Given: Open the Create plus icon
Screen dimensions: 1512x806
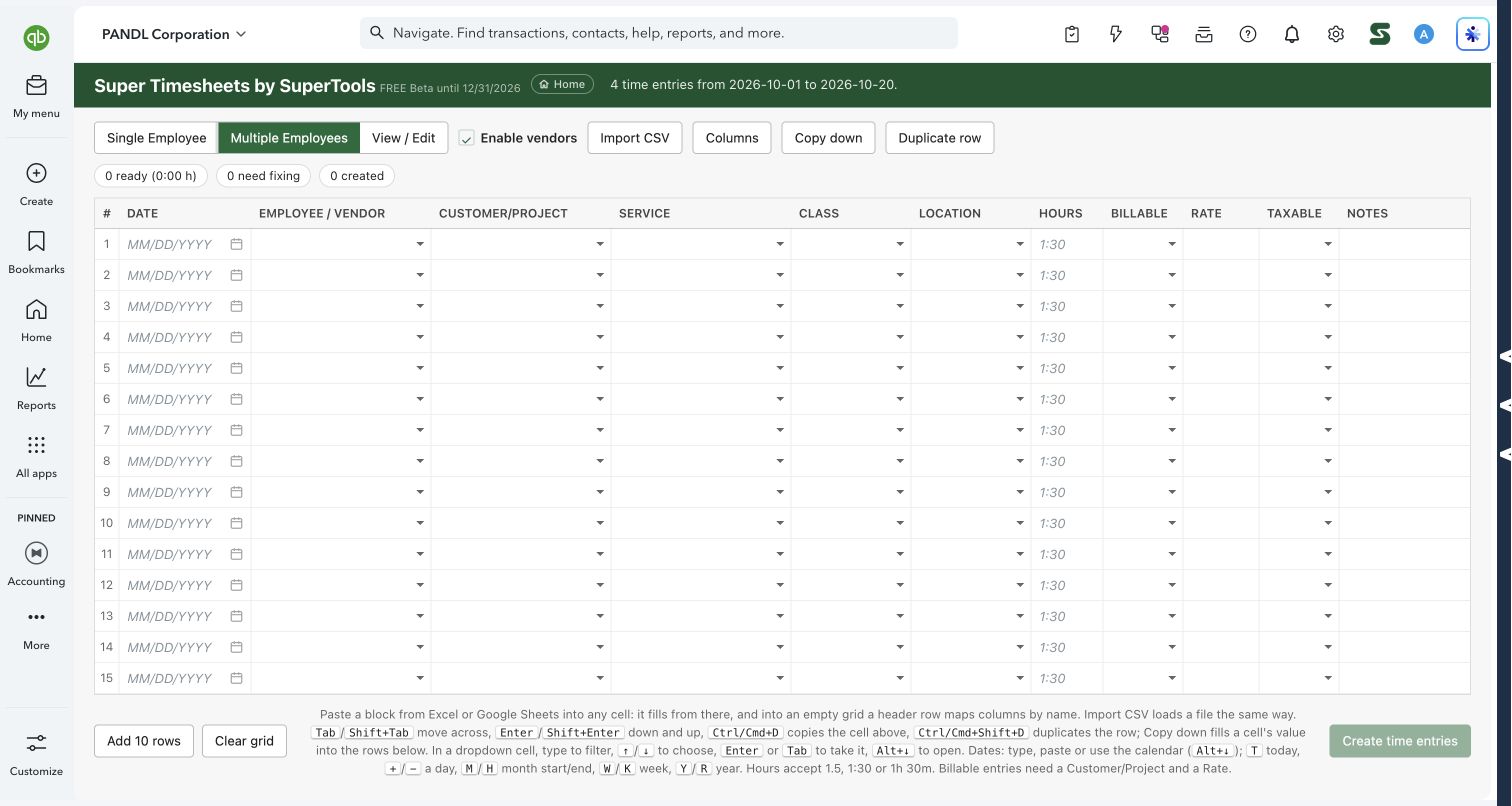Looking at the screenshot, I should point(36,173).
